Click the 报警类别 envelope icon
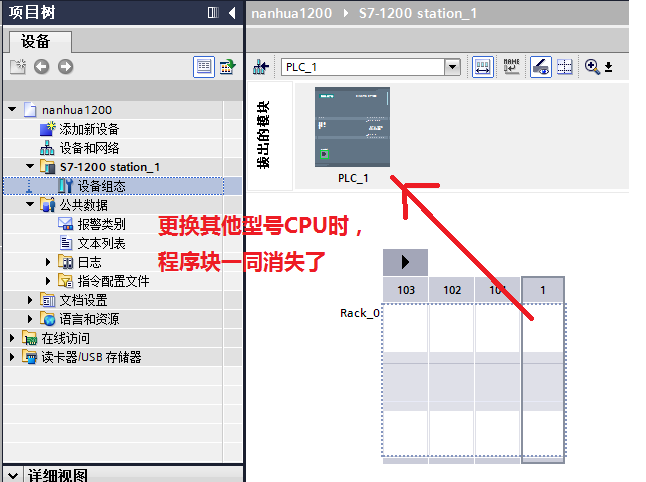646x482 pixels. tap(66, 224)
